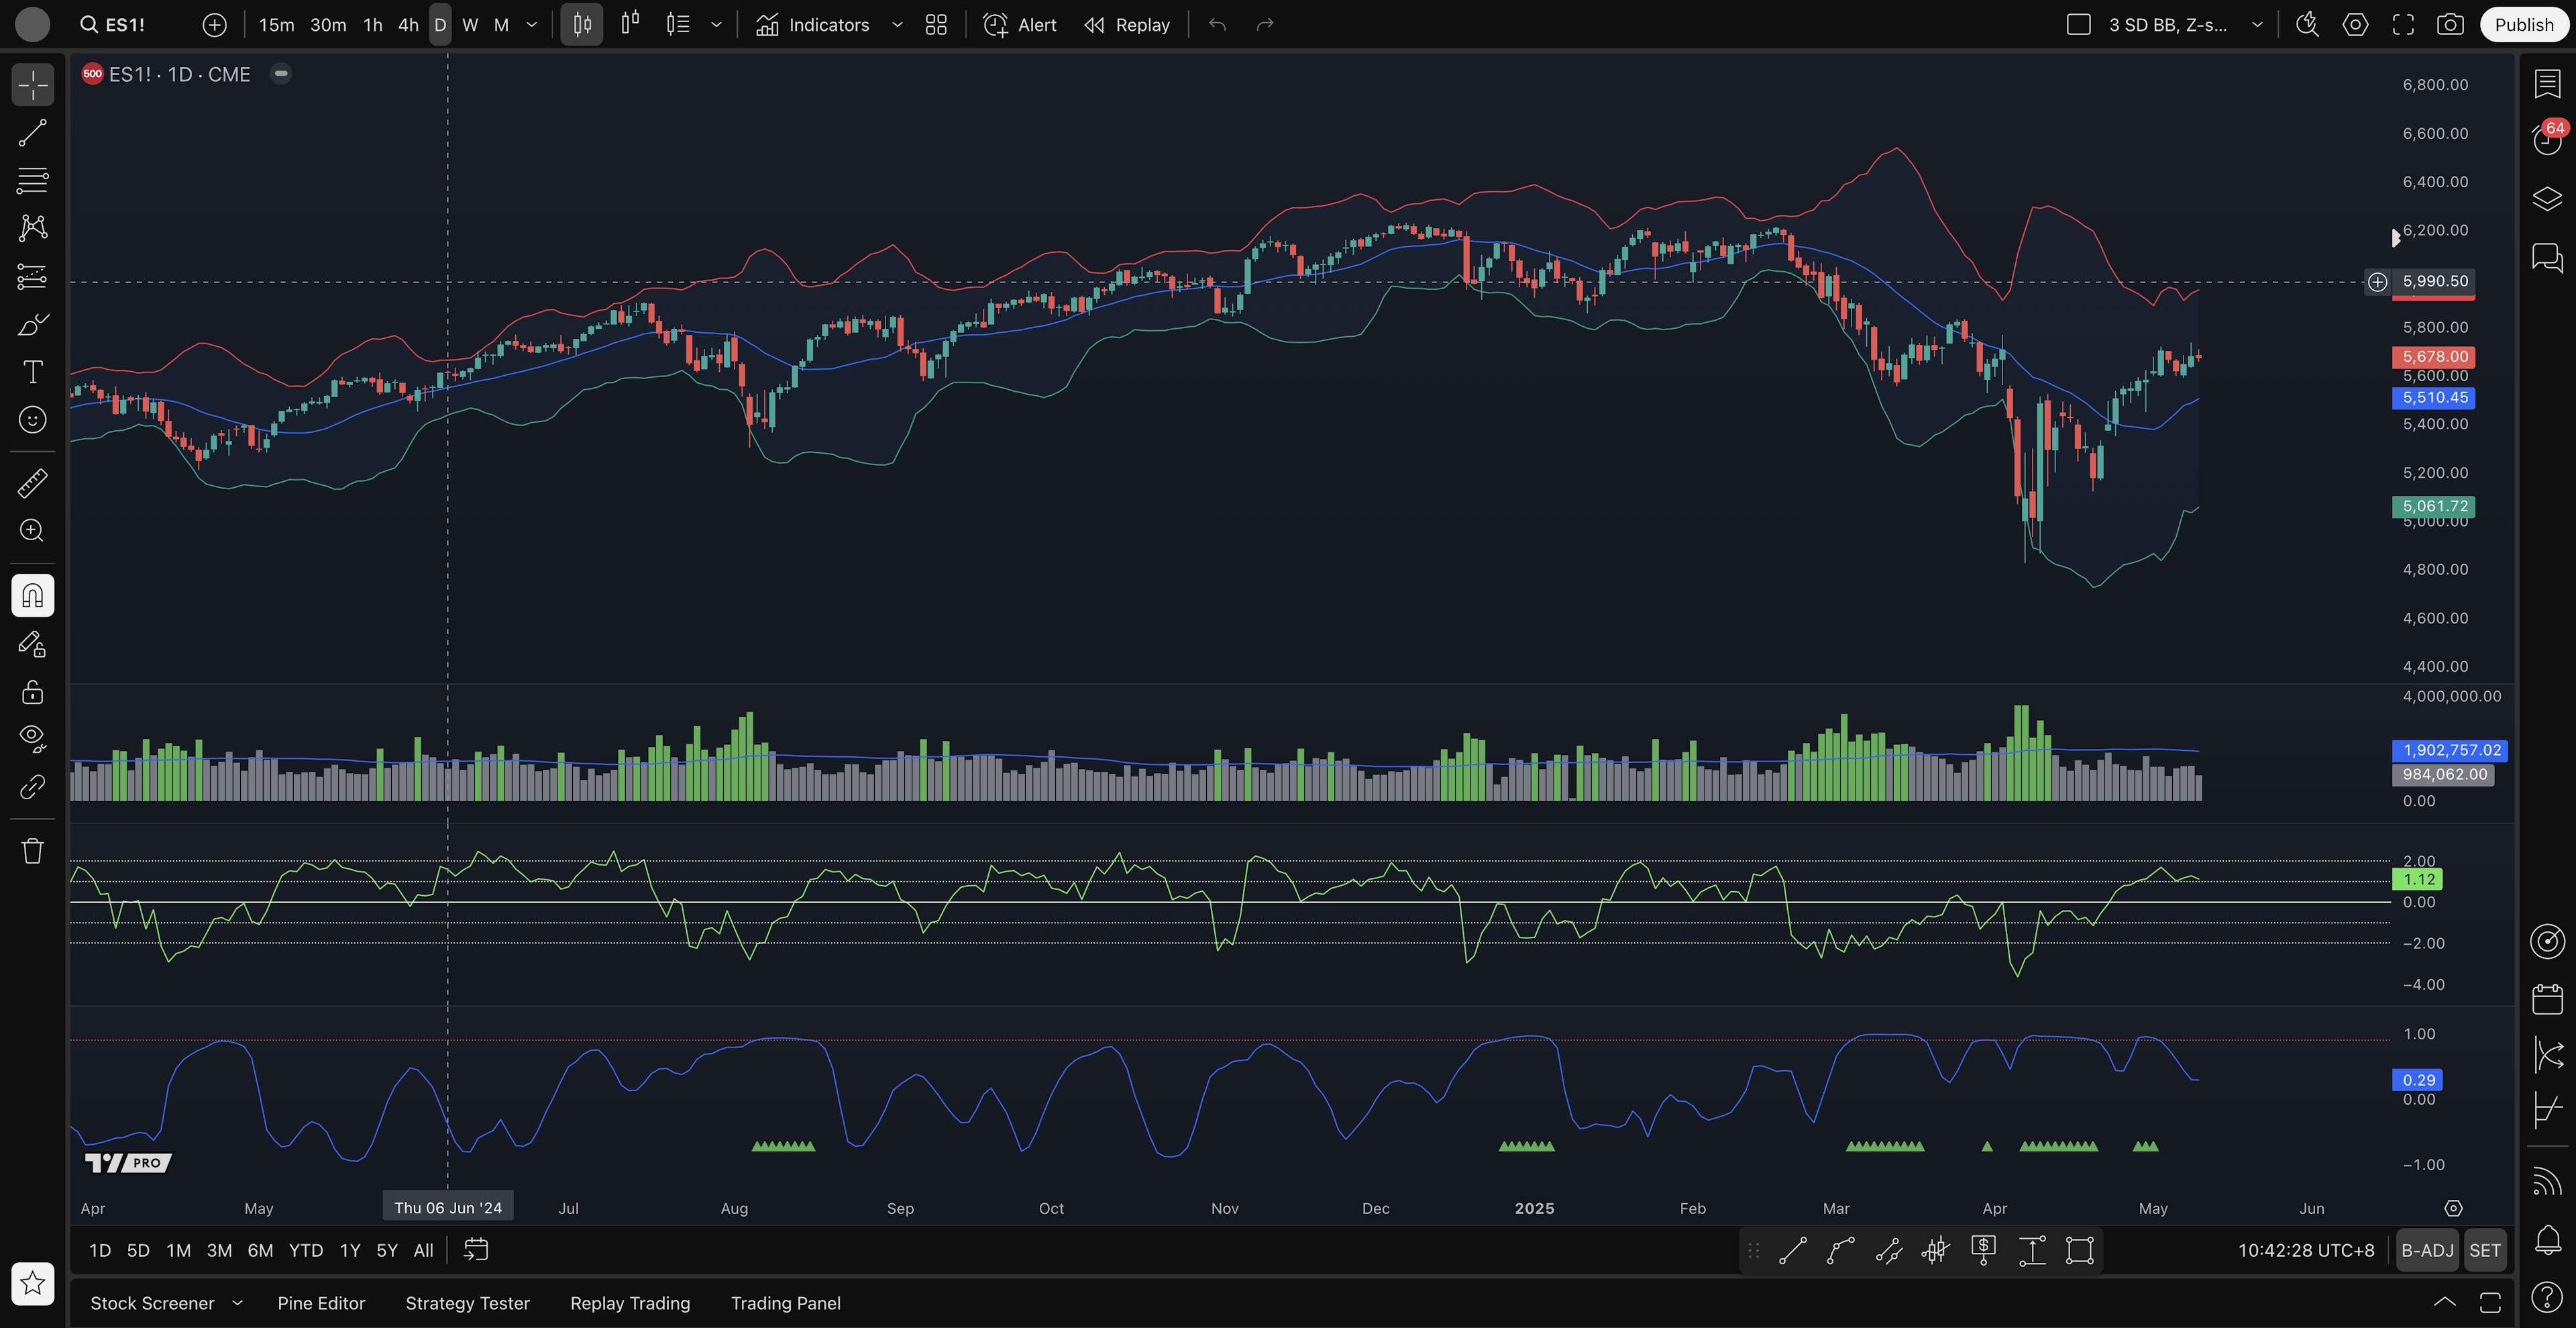Image resolution: width=2576 pixels, height=1328 pixels.
Task: Select the trend line drawing tool
Action: point(32,133)
